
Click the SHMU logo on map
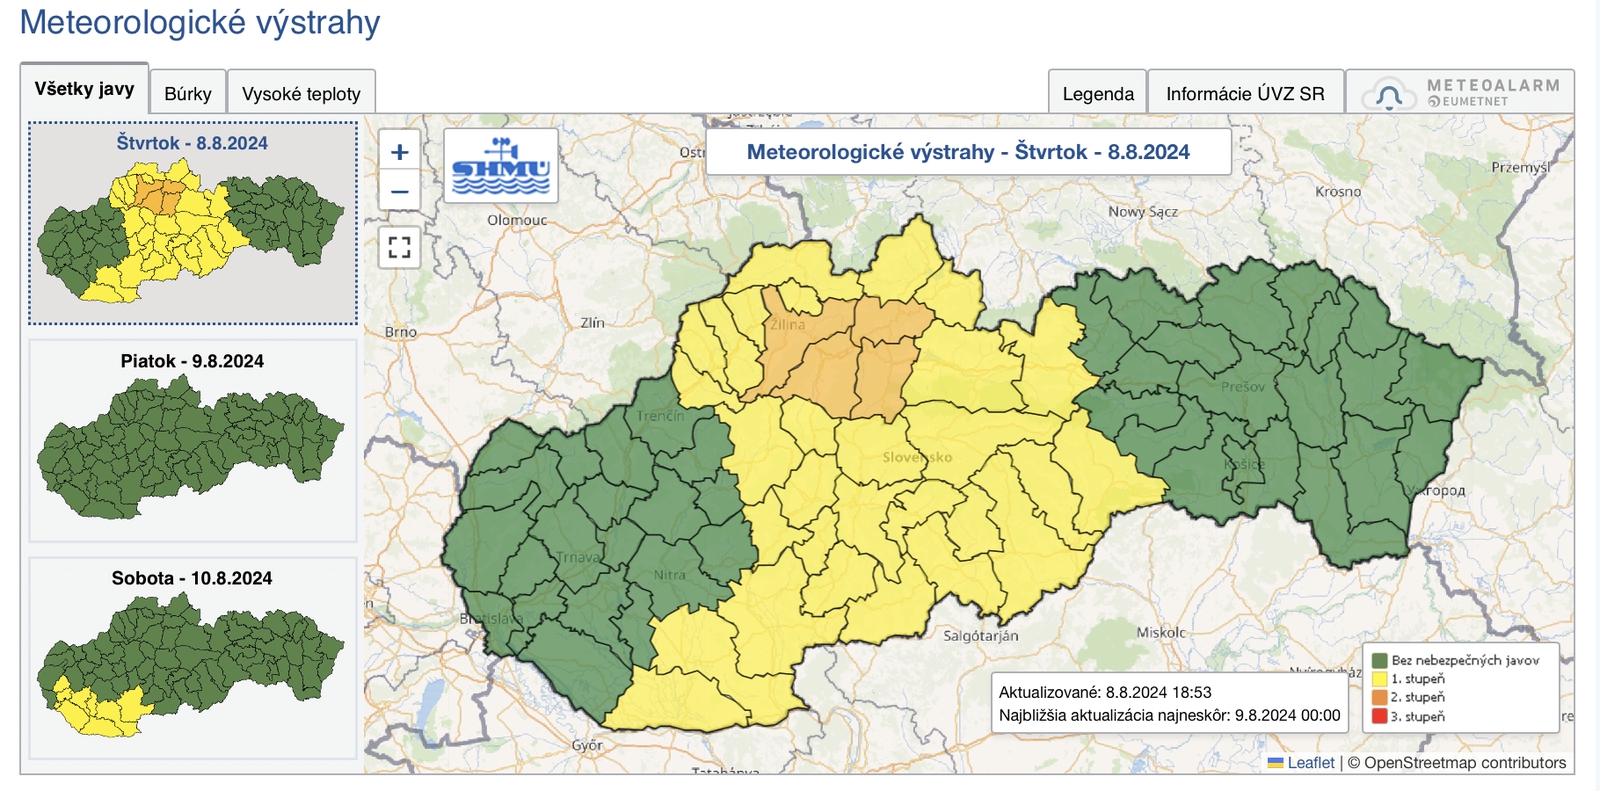501,166
